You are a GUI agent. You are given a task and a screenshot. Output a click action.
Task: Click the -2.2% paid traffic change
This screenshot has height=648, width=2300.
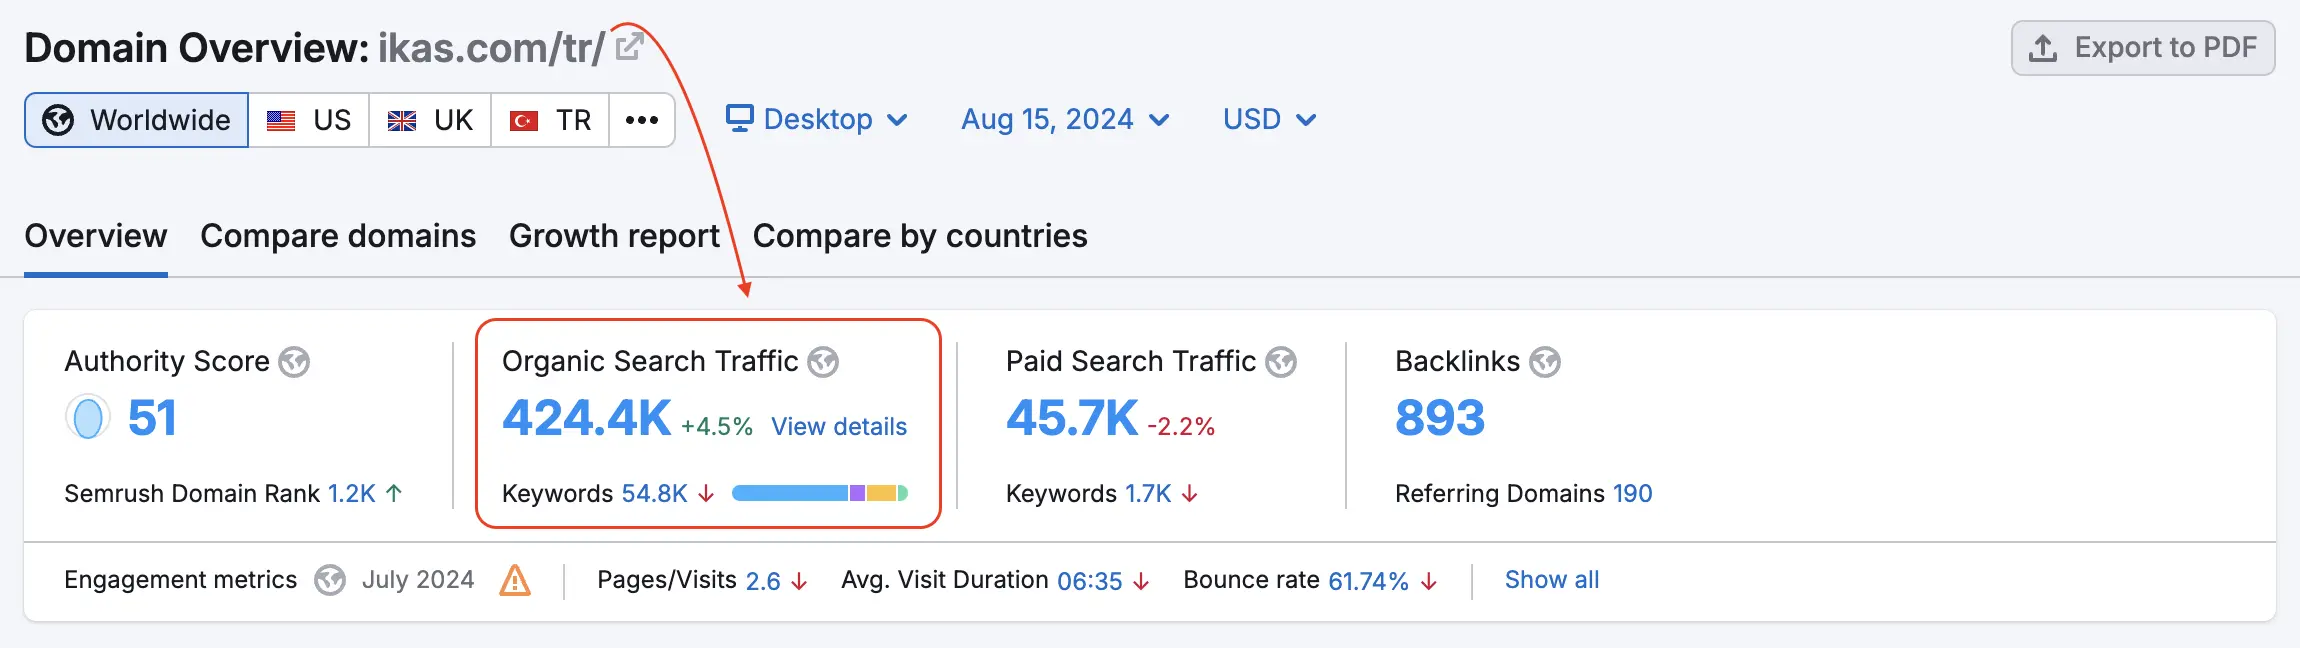coord(1181,427)
